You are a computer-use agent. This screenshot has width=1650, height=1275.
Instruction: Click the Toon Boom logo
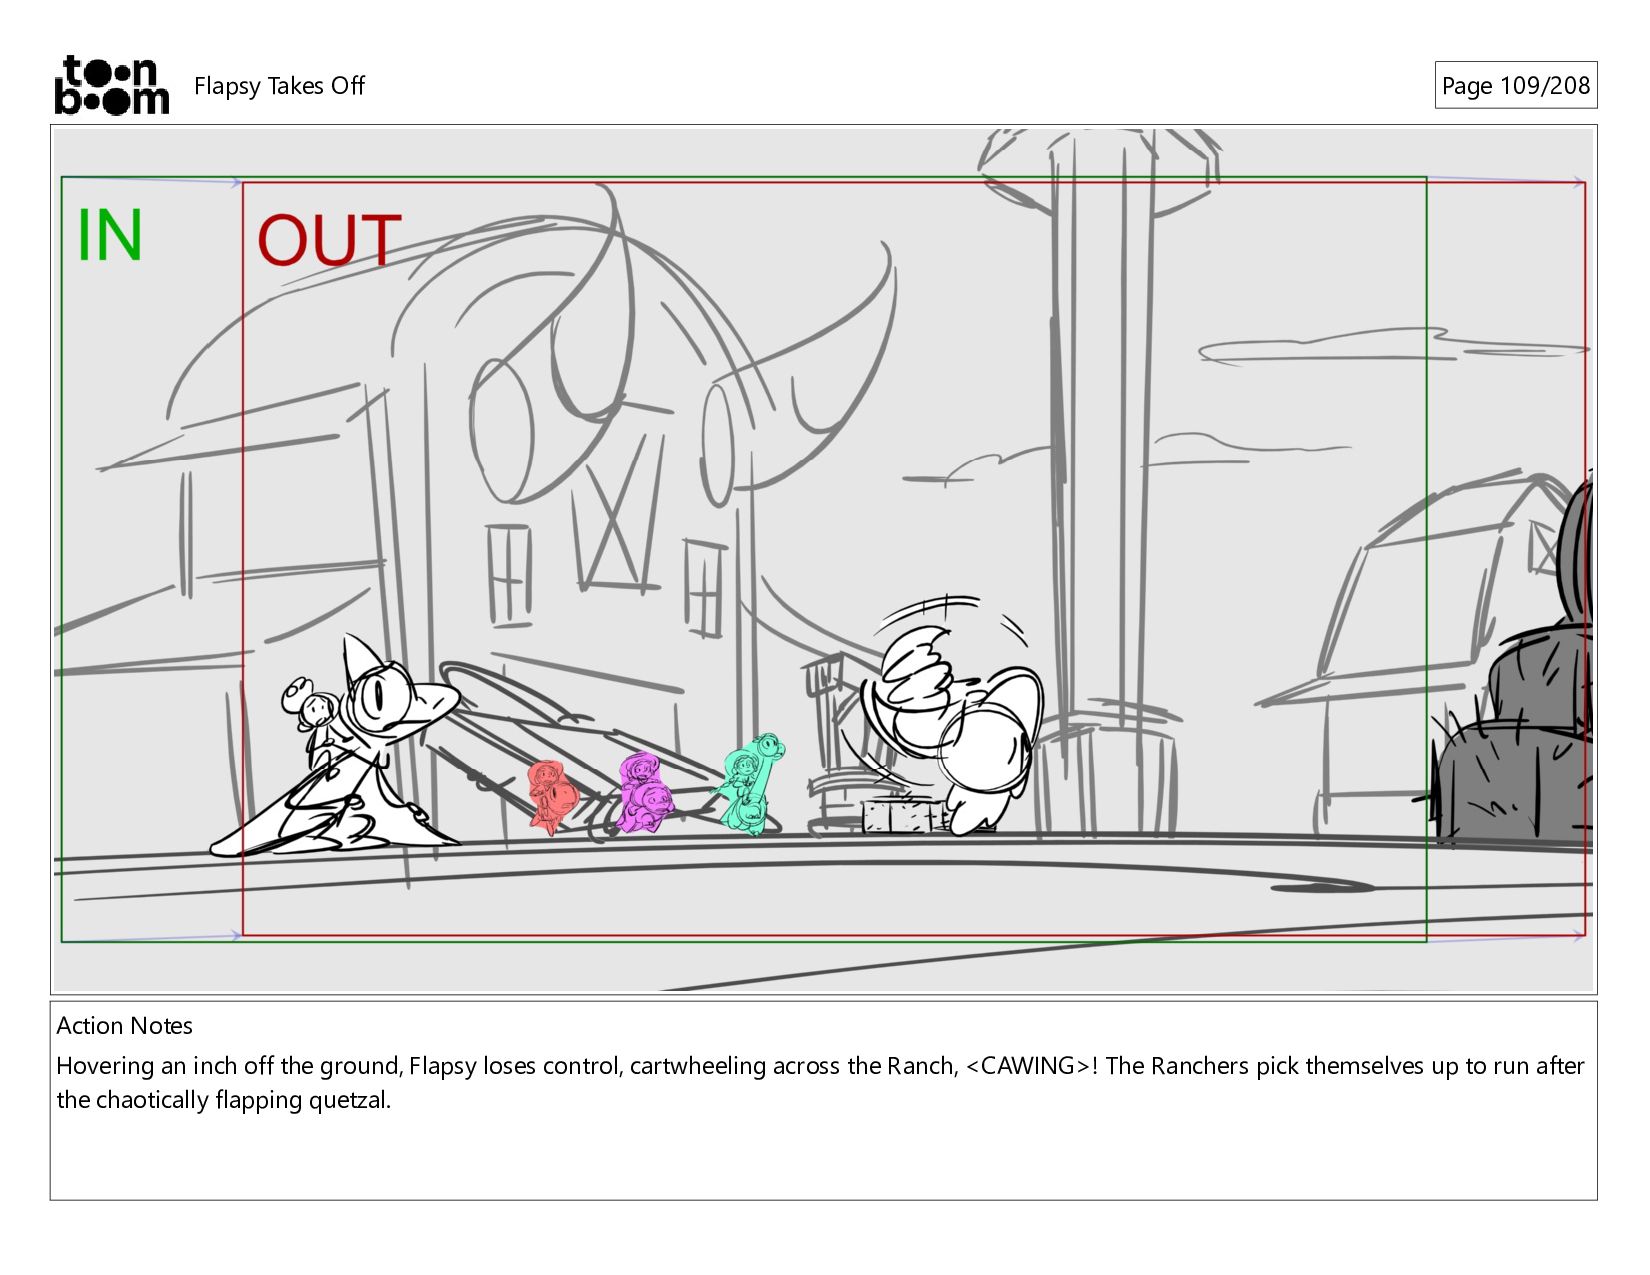pos(111,85)
